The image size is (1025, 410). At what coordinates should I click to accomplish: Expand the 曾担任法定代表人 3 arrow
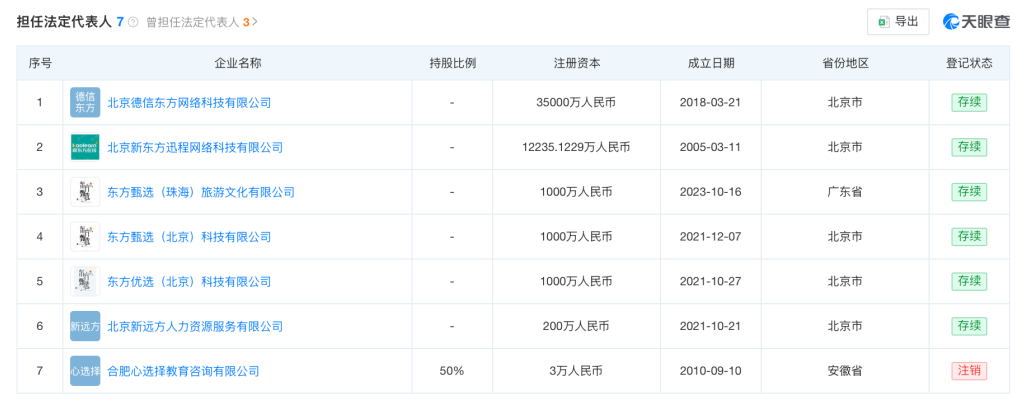coord(255,21)
